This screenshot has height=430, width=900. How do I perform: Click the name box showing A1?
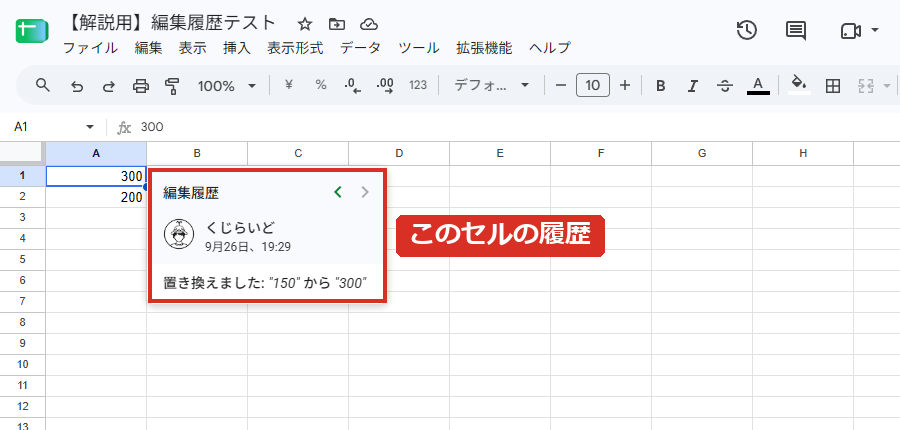(46, 127)
